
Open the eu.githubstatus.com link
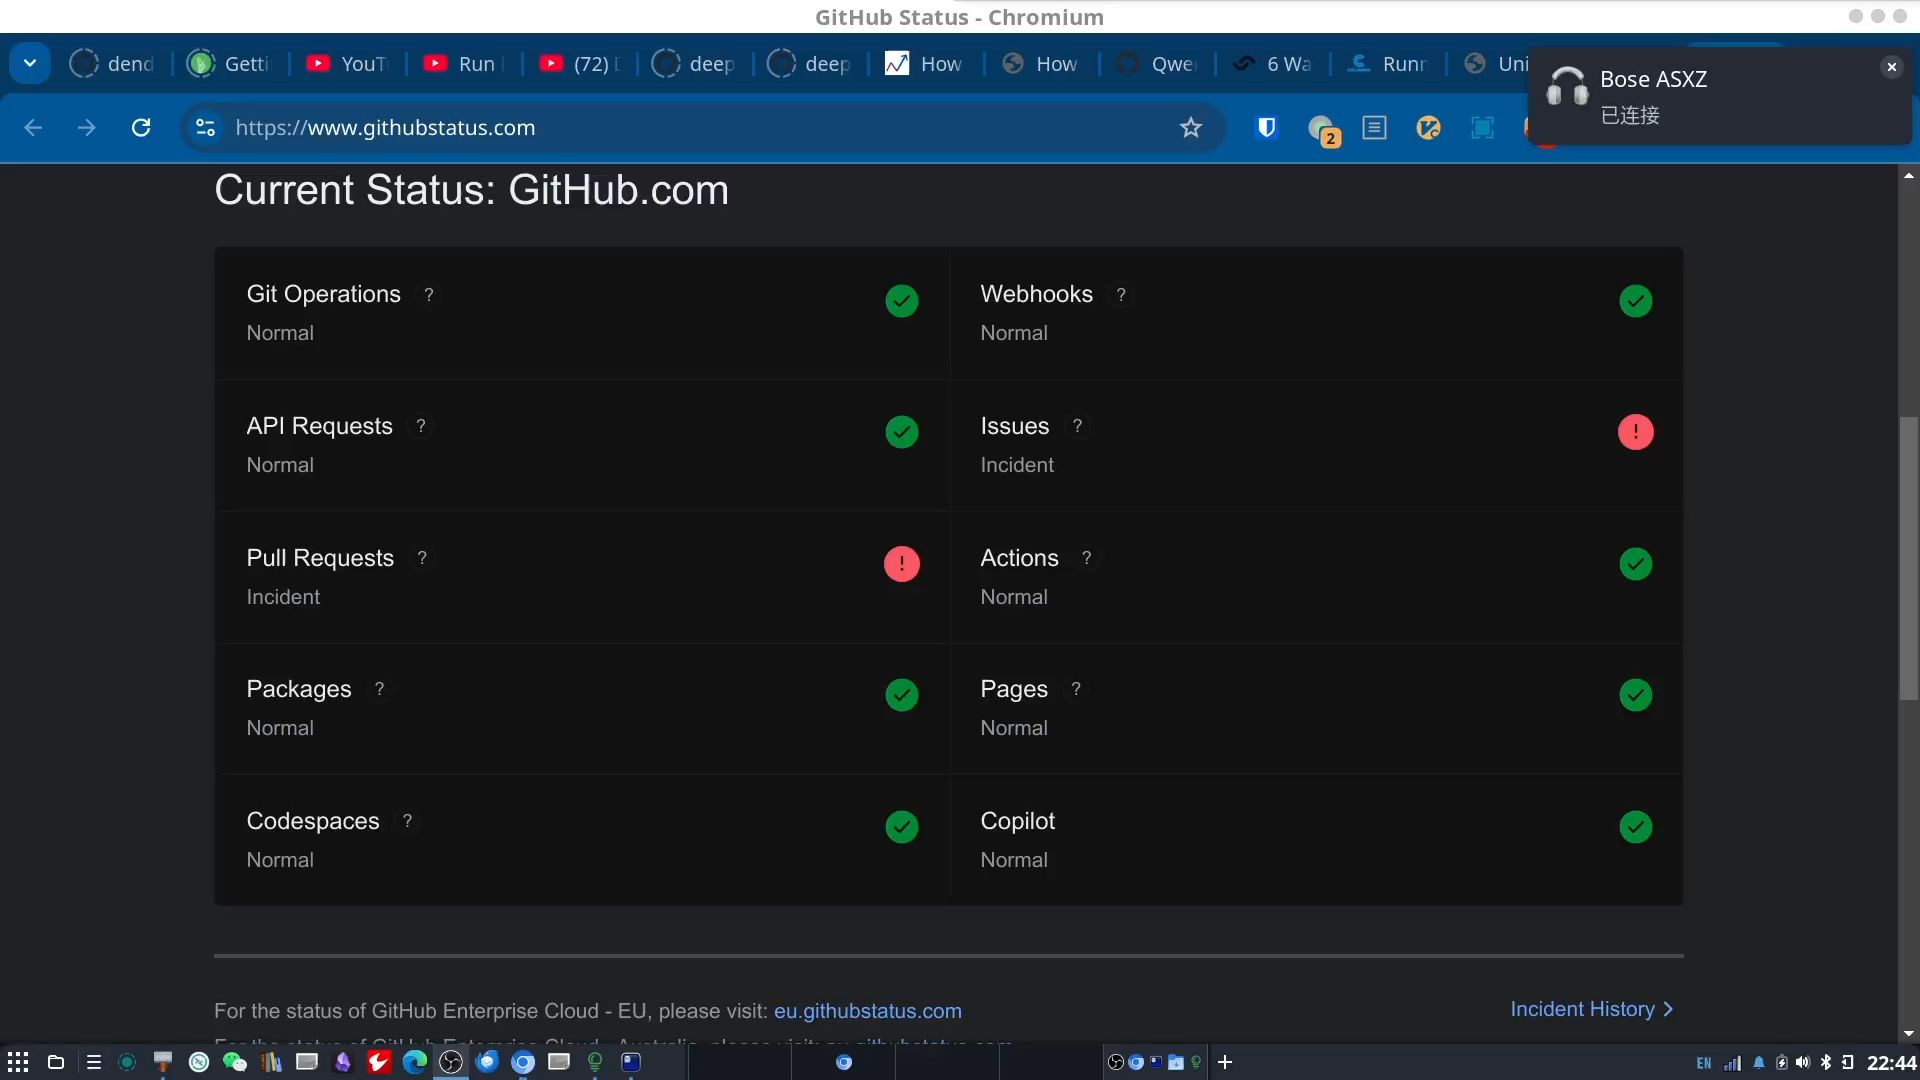click(x=867, y=1011)
